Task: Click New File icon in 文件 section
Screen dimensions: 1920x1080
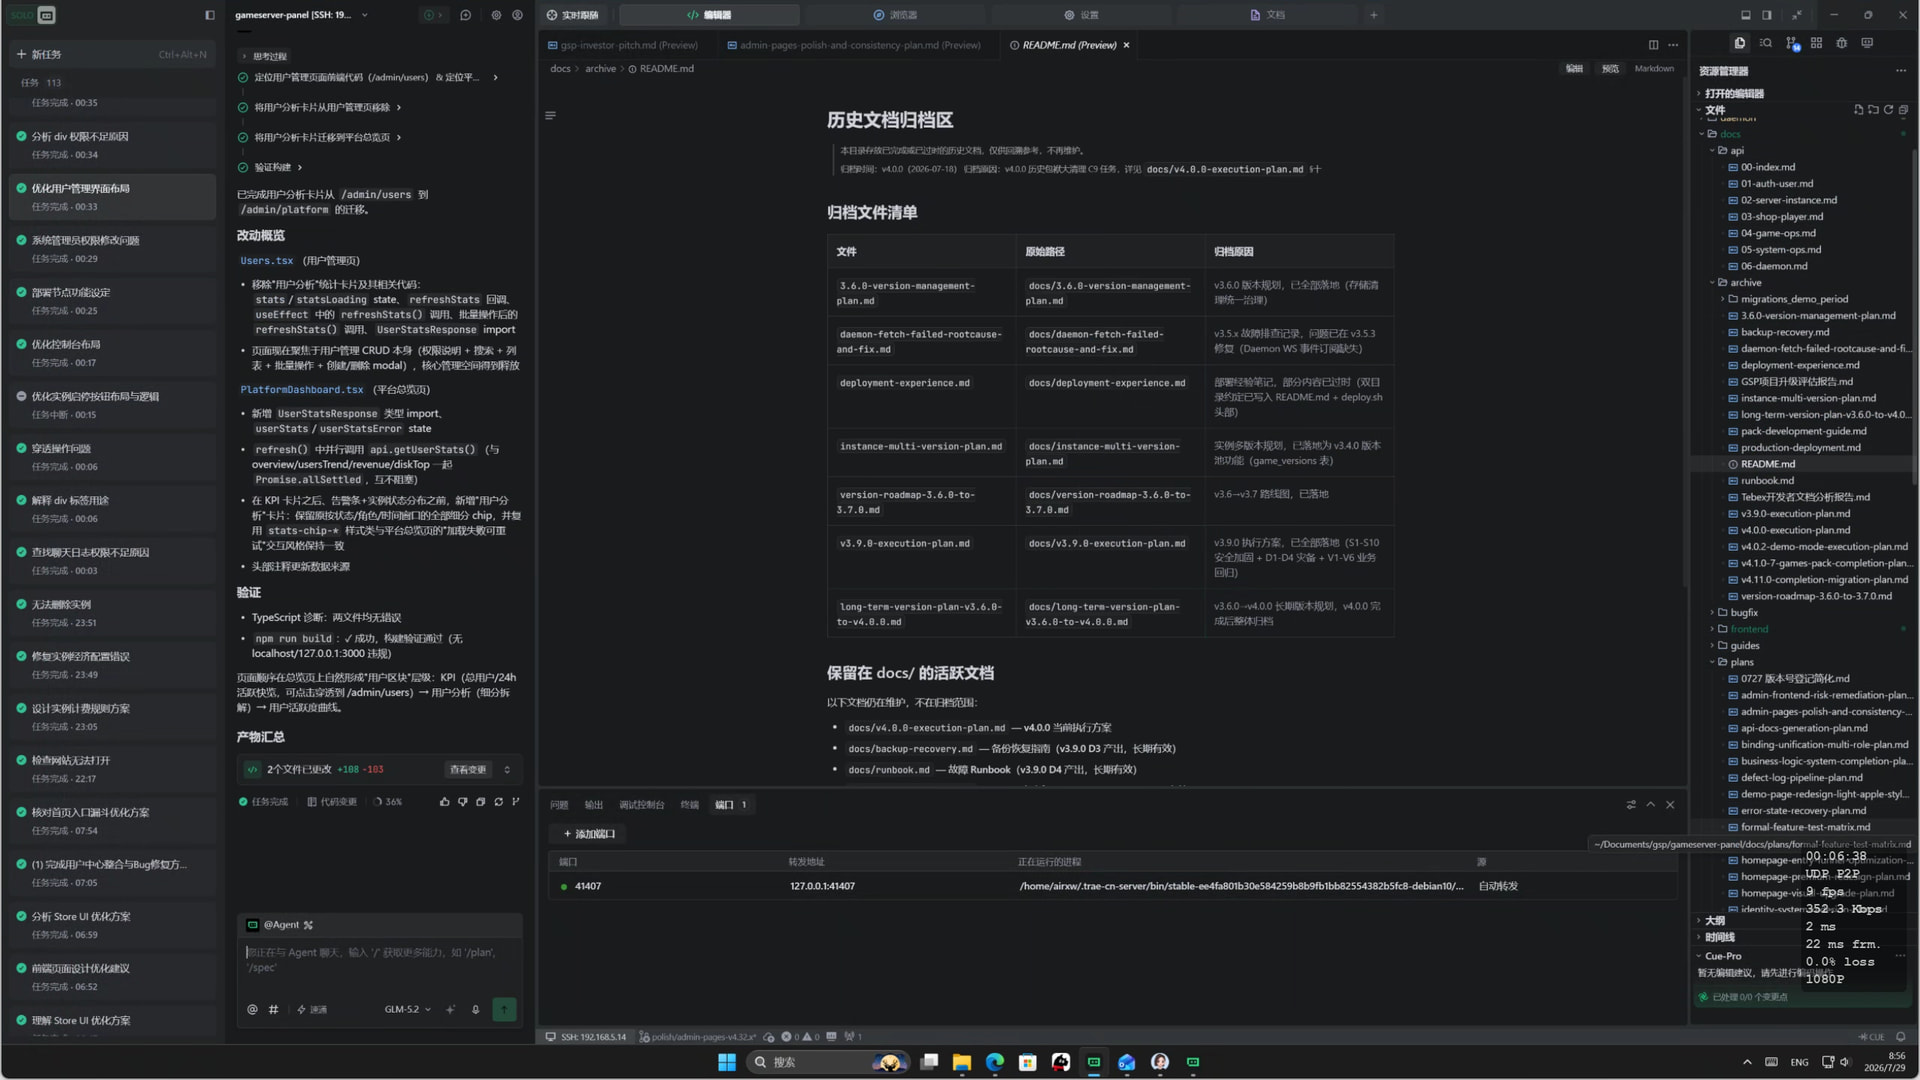Action: (1858, 110)
